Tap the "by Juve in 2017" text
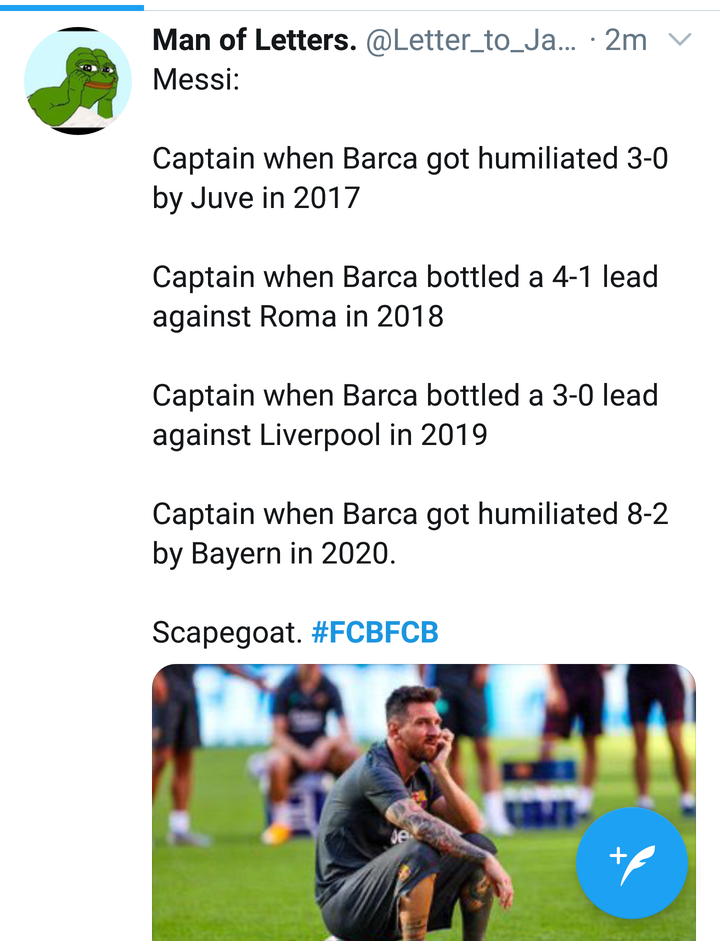720x941 pixels. click(x=255, y=197)
